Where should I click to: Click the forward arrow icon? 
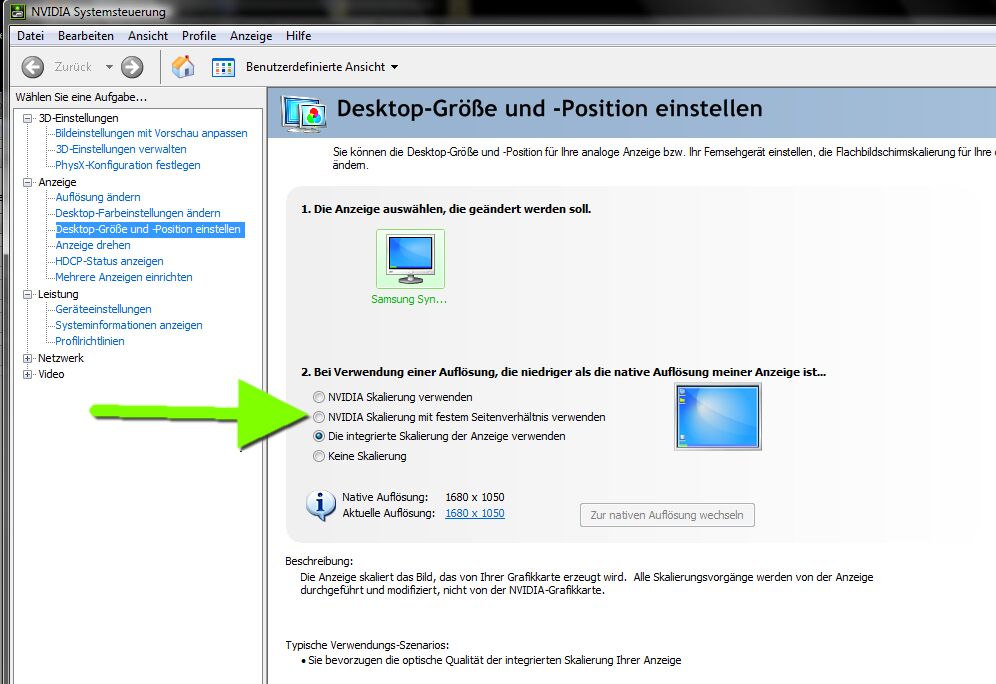(132, 67)
